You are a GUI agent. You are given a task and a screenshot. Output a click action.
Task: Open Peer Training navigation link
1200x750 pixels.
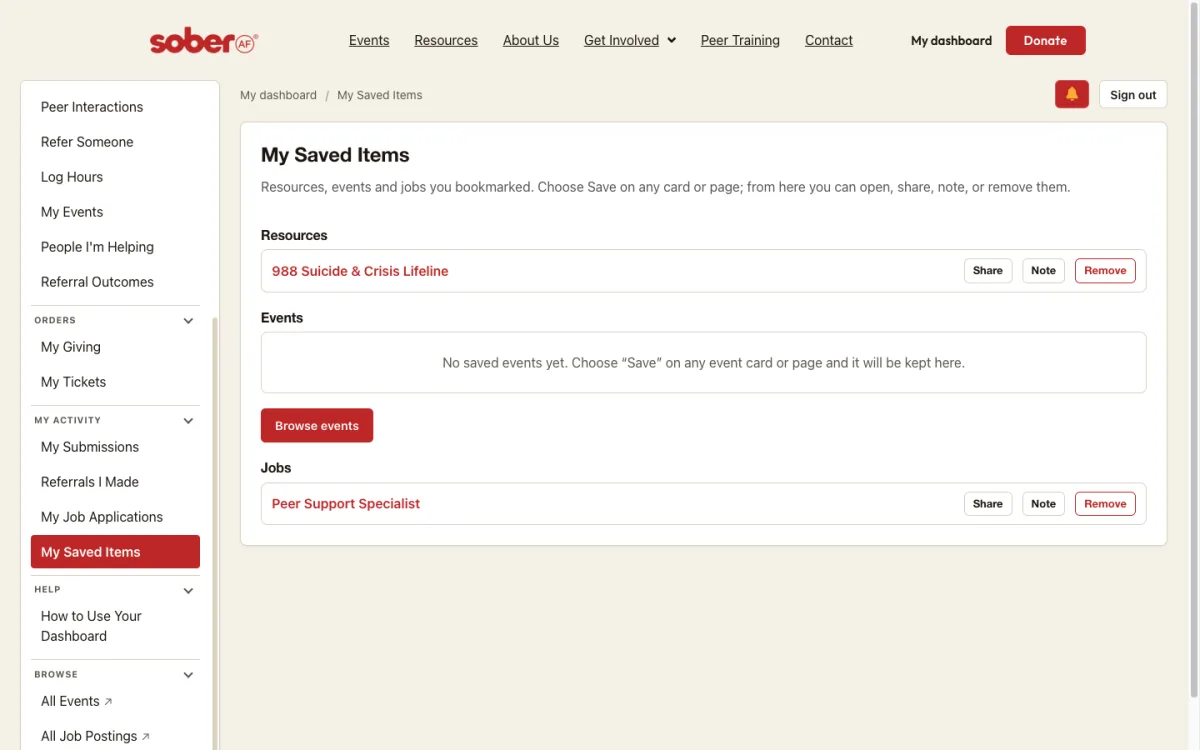740,41
